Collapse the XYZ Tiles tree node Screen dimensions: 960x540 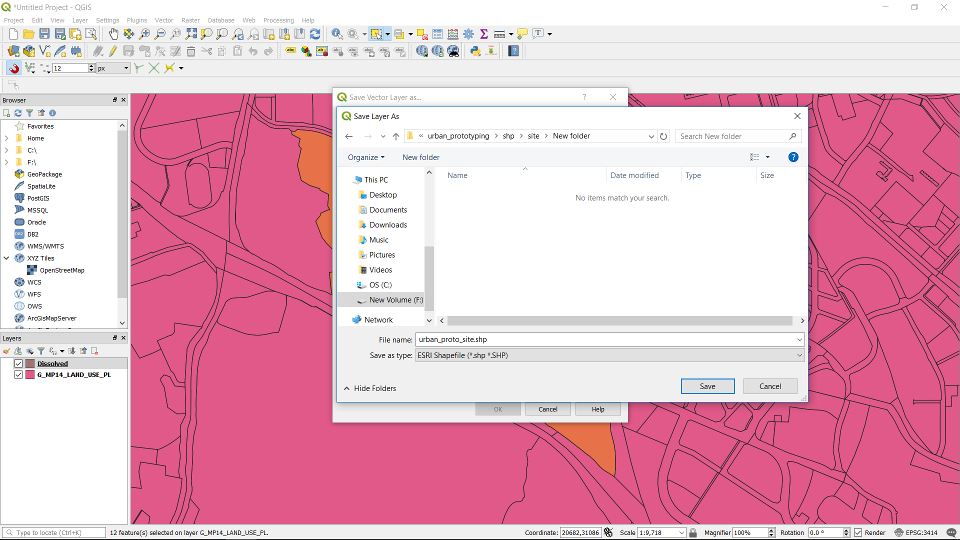[x=6, y=258]
